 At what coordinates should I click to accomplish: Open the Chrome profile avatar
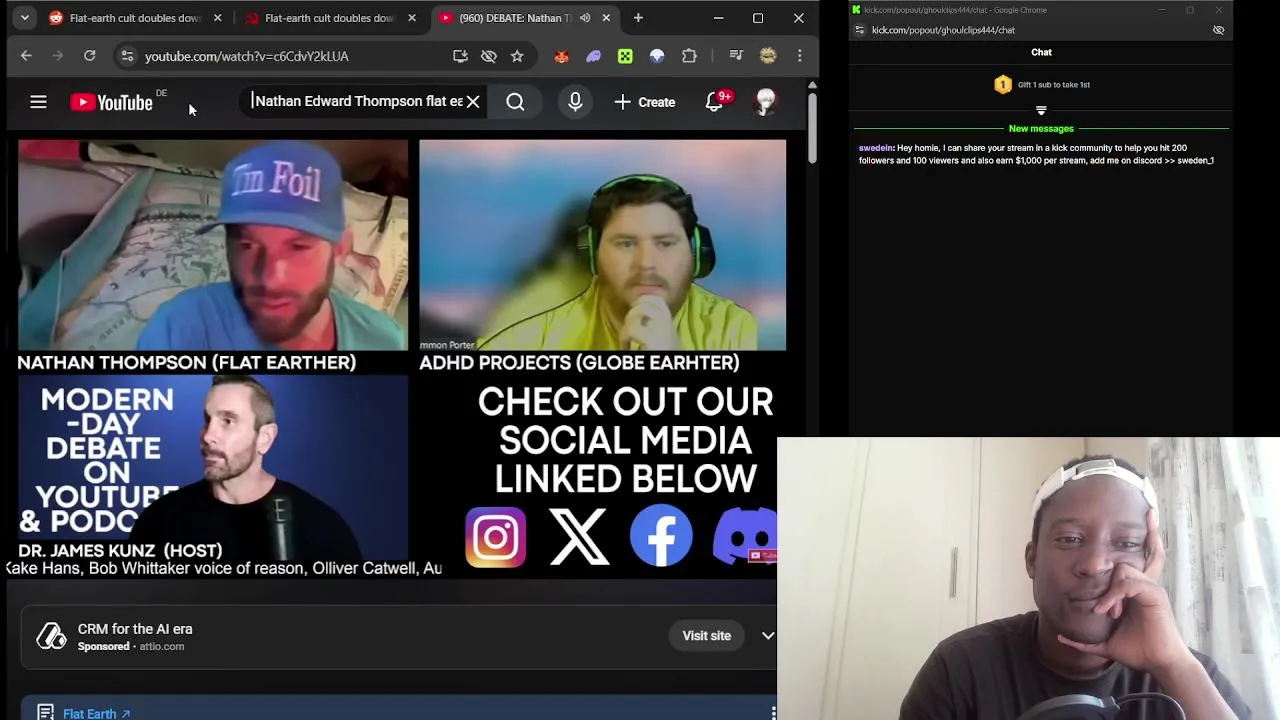(x=768, y=56)
